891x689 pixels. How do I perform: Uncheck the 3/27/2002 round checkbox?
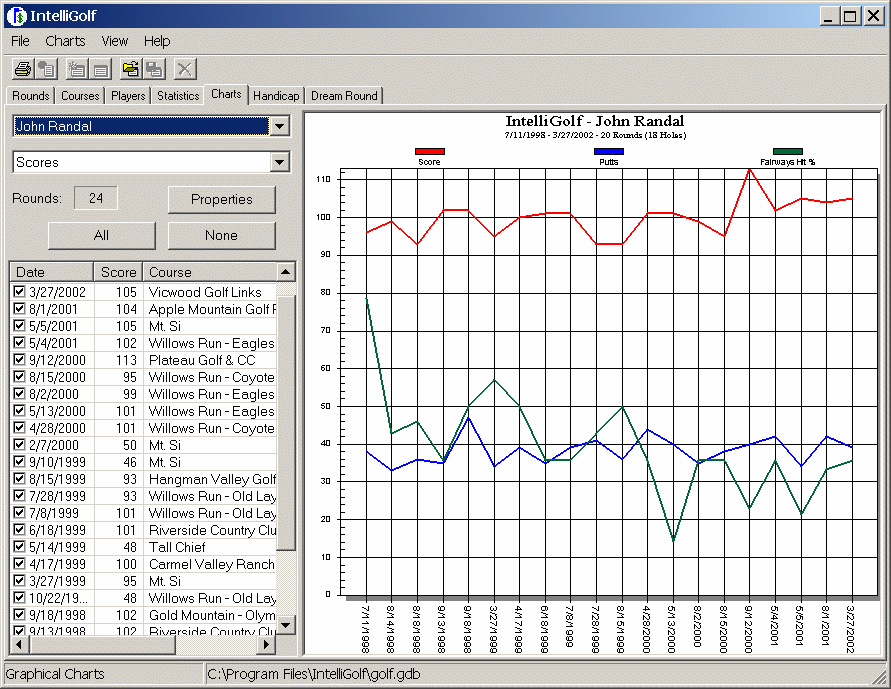(19, 291)
